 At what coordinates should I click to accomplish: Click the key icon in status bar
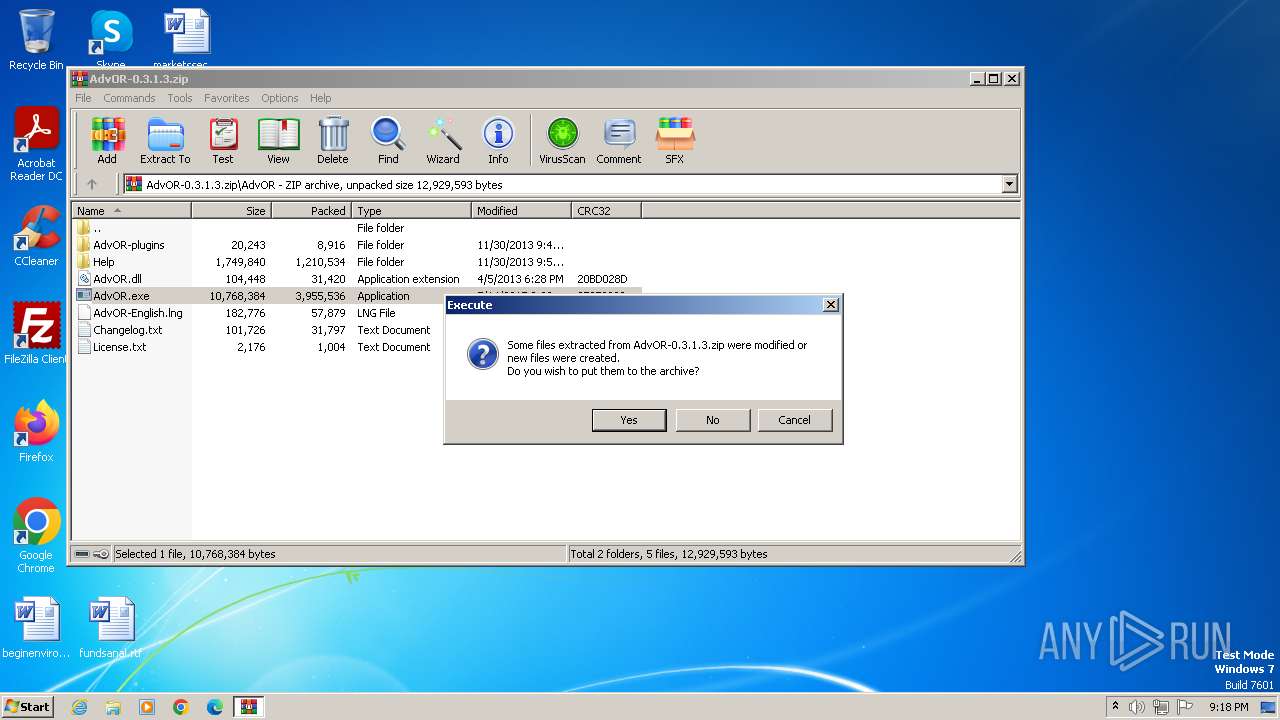coord(101,553)
